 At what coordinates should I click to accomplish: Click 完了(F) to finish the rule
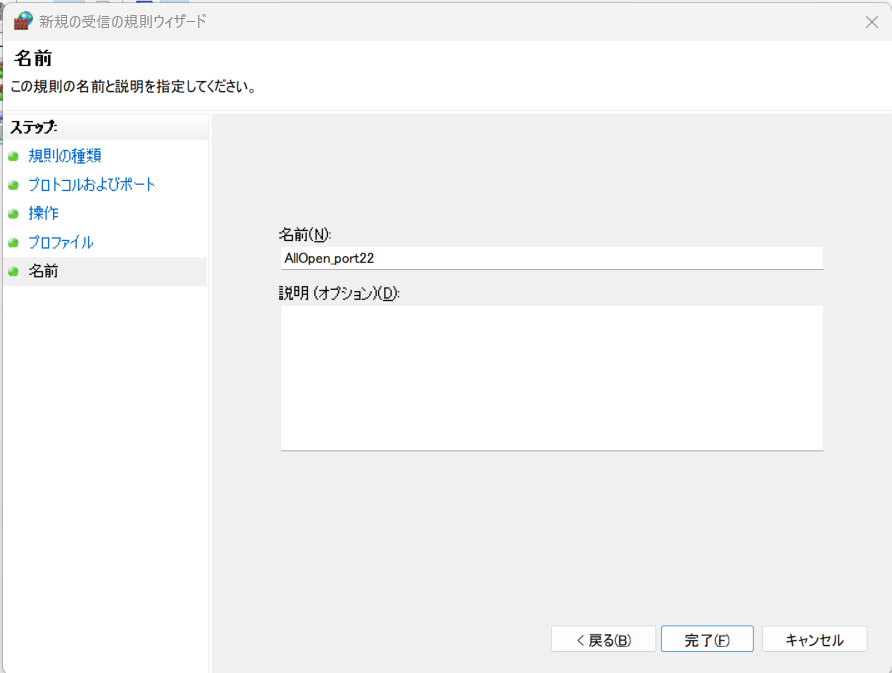(706, 640)
